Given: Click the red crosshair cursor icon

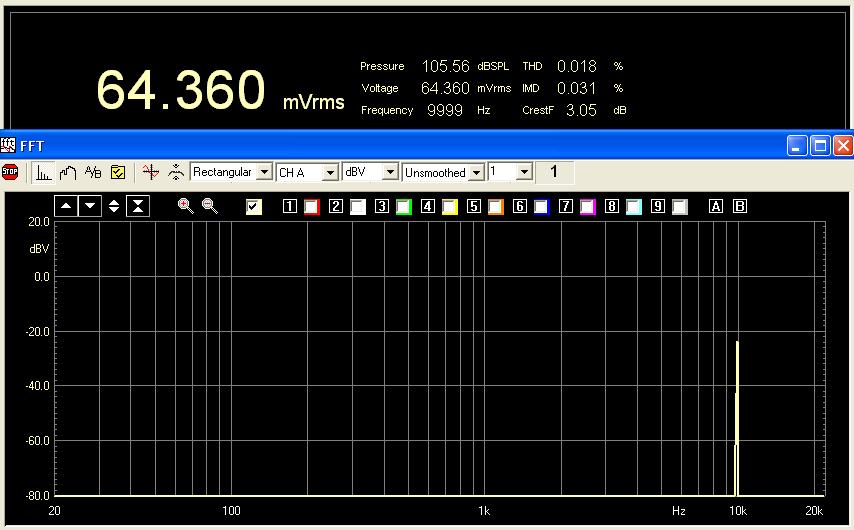Looking at the screenshot, I should coord(150,172).
